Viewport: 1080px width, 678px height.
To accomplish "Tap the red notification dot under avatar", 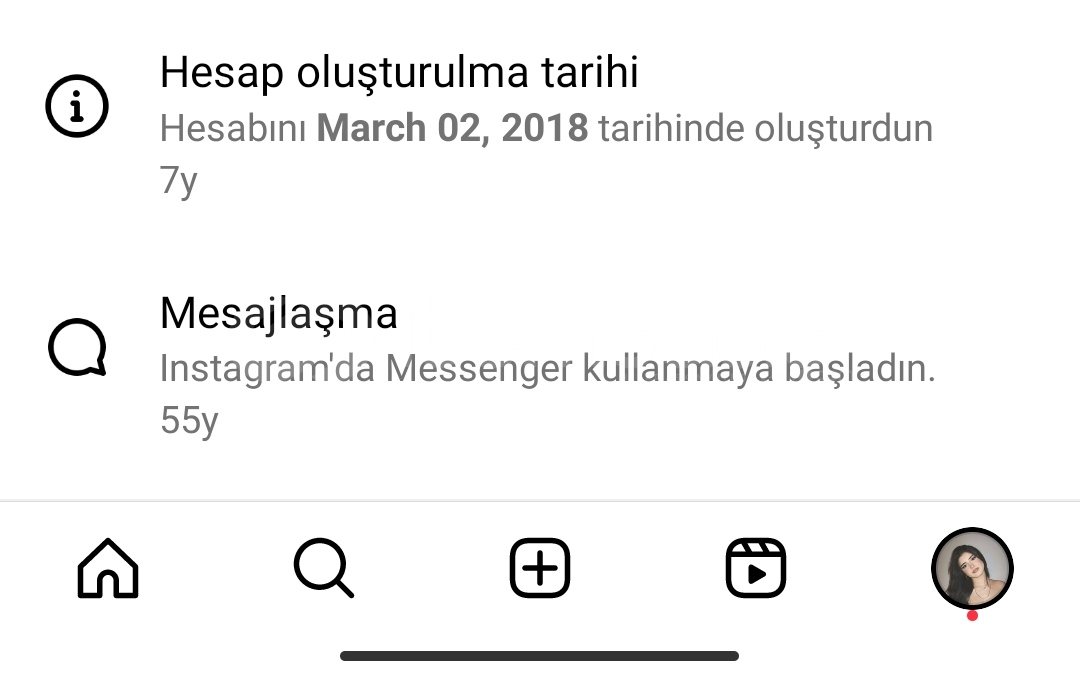I will [972, 616].
